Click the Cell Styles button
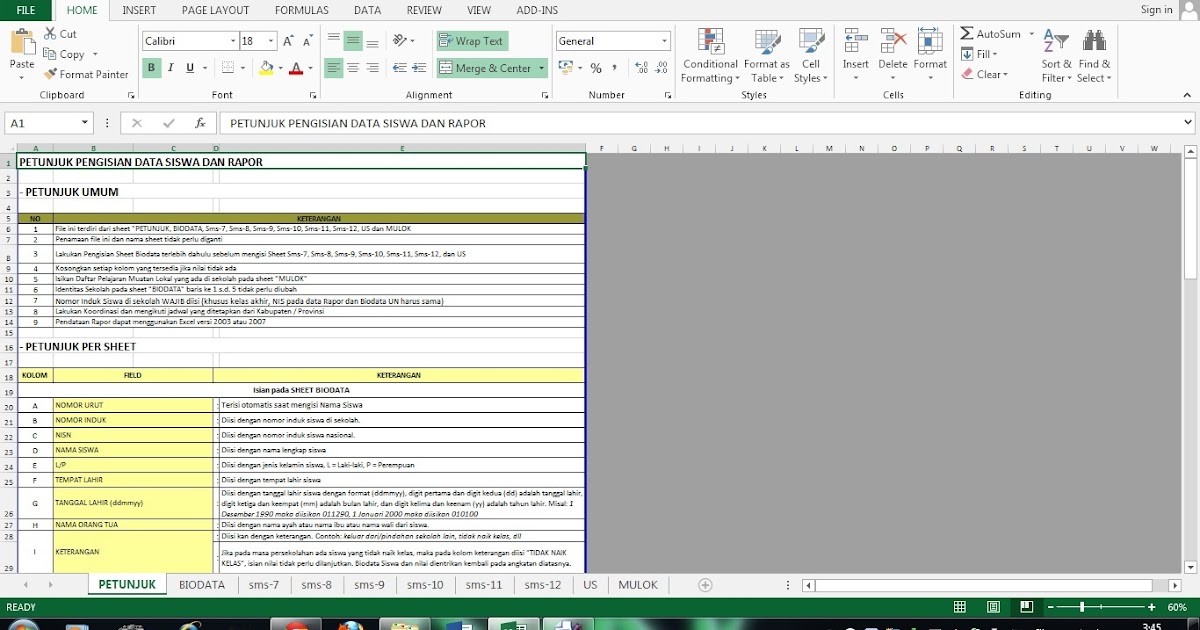 tap(811, 56)
